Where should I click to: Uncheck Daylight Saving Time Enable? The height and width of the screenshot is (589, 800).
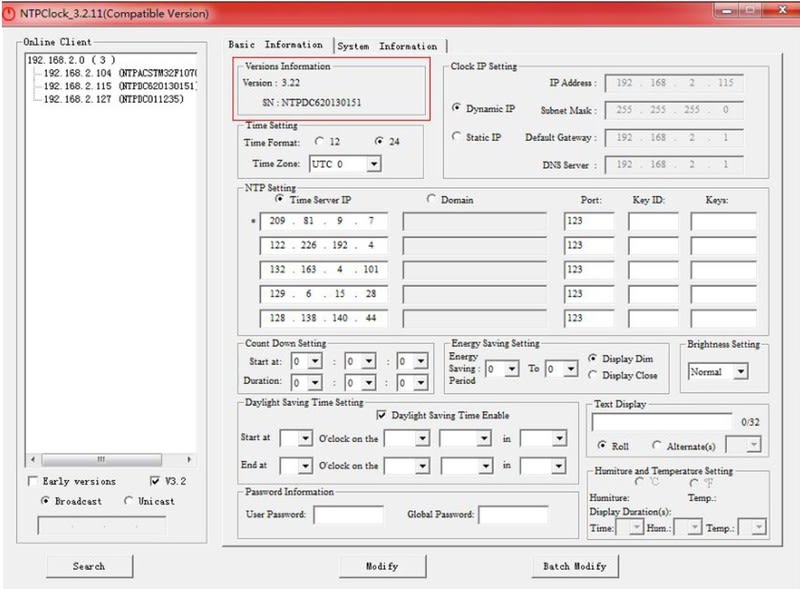[382, 415]
